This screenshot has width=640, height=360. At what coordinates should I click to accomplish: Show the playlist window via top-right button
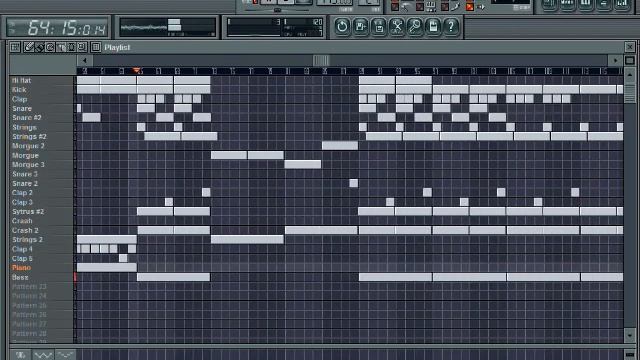click(549, 5)
